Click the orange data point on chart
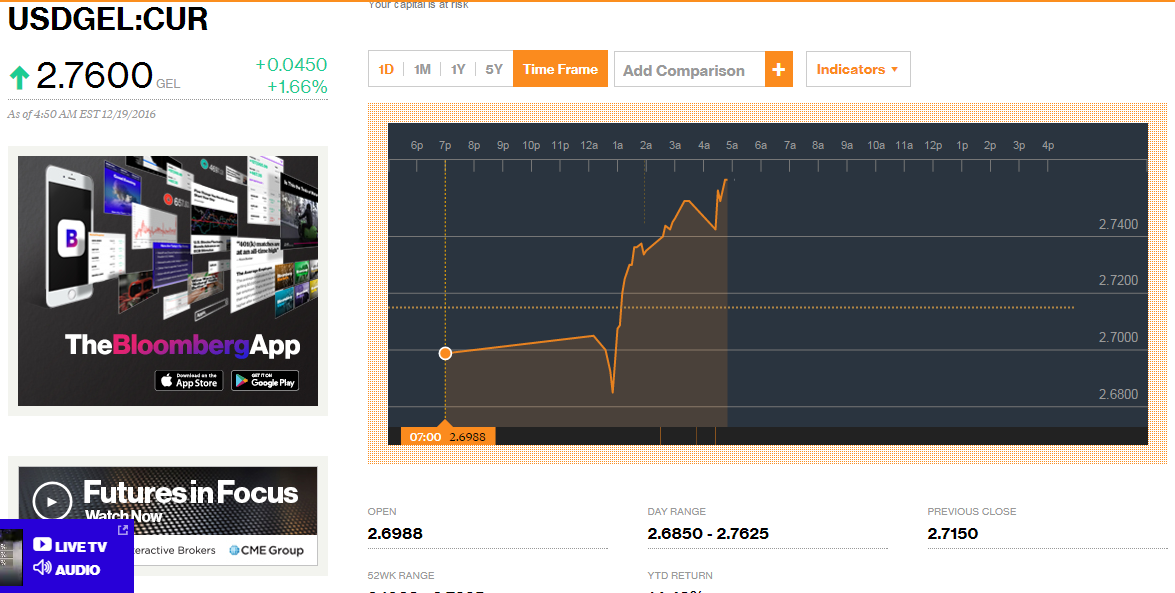This screenshot has width=1175, height=593. pyautogui.click(x=445, y=353)
